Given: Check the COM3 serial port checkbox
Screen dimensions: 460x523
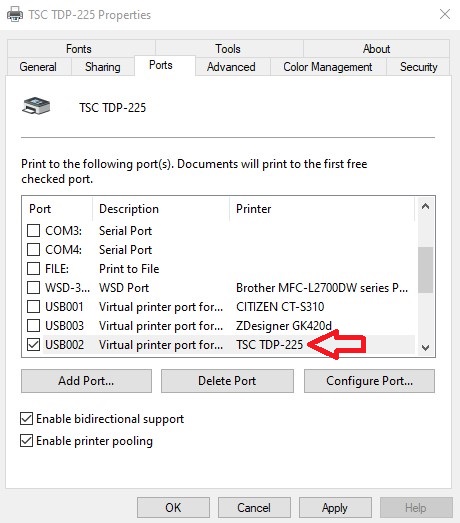Looking at the screenshot, I should [33, 230].
